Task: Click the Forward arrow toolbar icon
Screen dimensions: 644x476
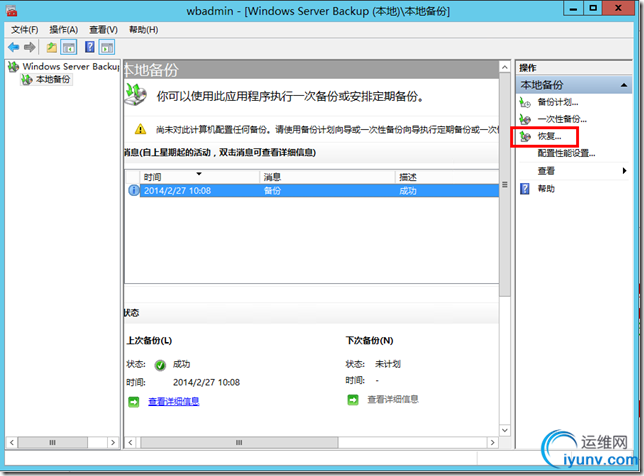Action: point(29,48)
